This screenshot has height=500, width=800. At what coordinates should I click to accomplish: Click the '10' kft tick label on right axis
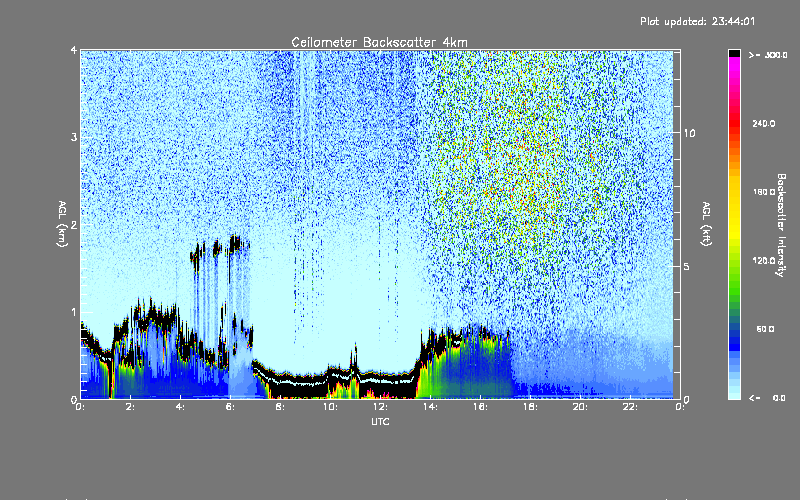(x=689, y=133)
